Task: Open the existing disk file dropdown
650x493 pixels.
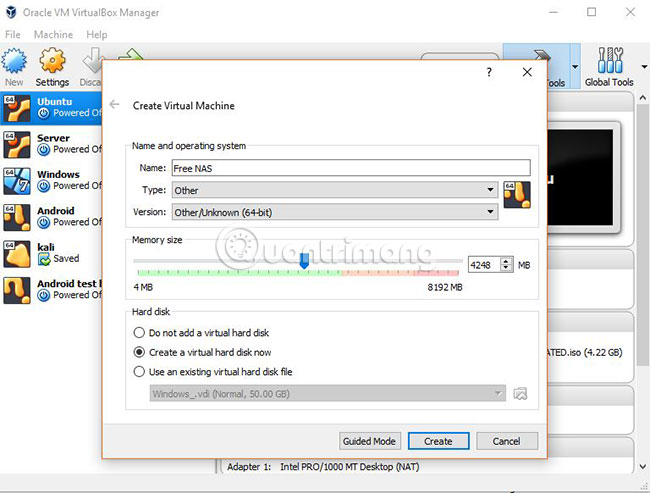Action: tap(327, 393)
